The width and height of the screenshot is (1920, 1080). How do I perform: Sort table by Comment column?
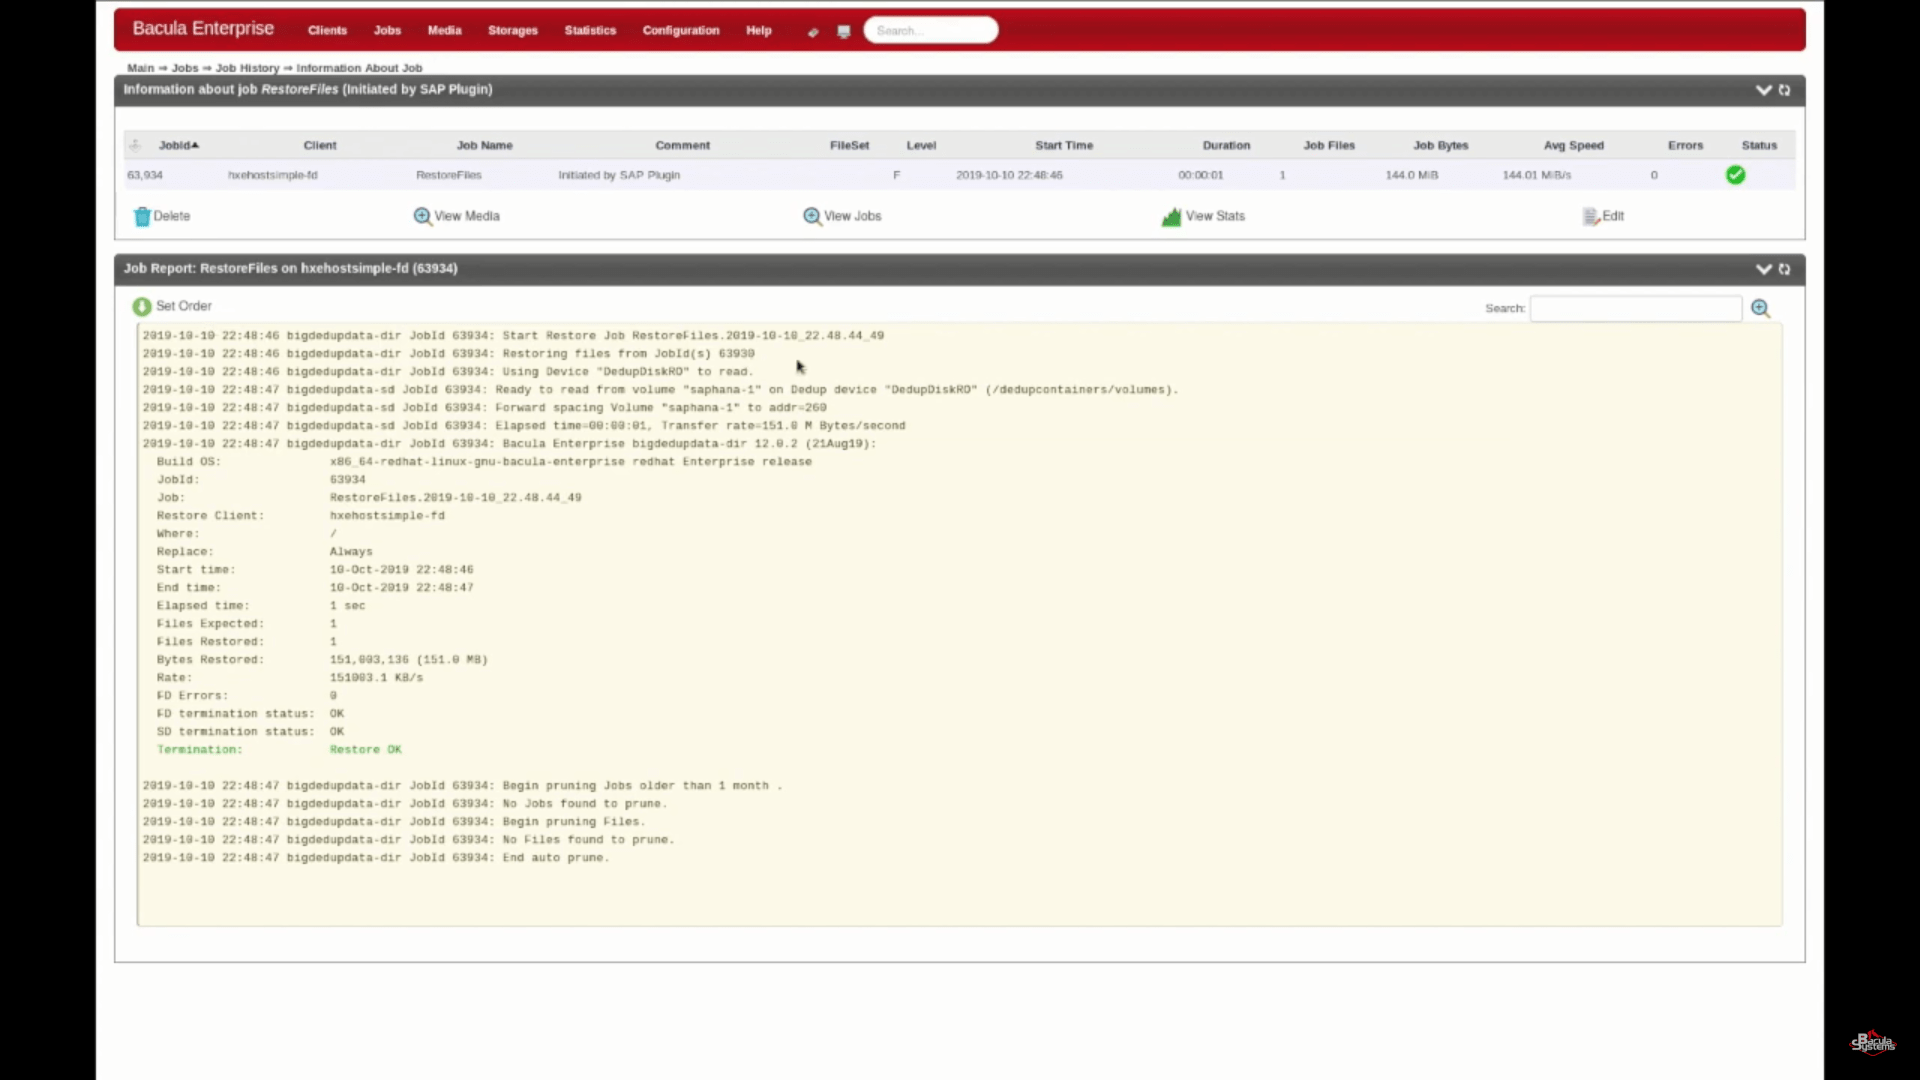682,145
